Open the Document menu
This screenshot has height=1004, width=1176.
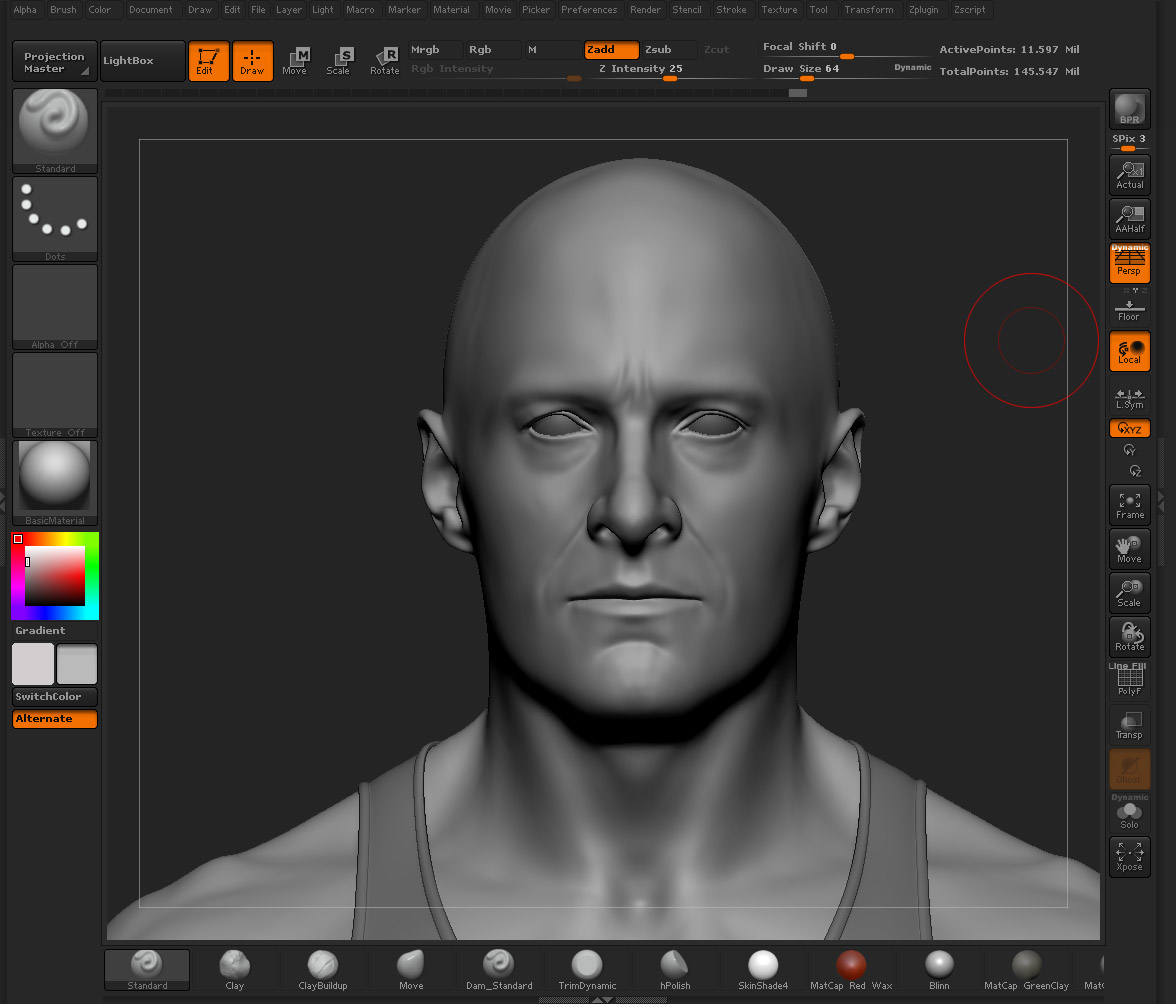click(151, 10)
